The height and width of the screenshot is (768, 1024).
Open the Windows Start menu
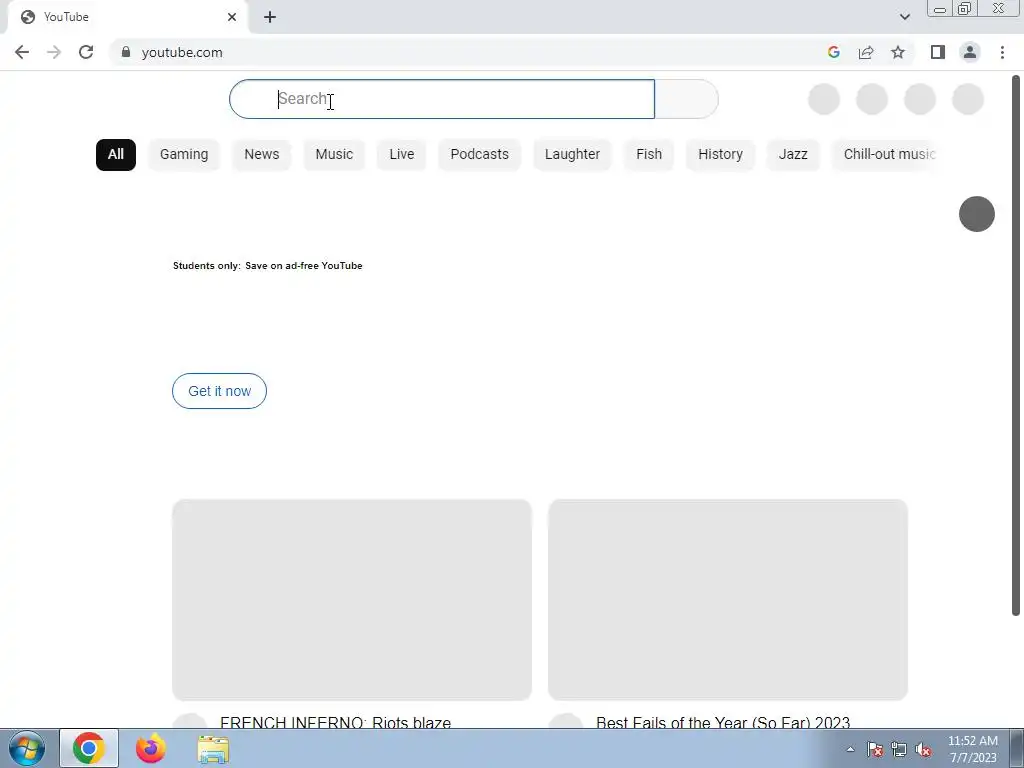[27, 749]
